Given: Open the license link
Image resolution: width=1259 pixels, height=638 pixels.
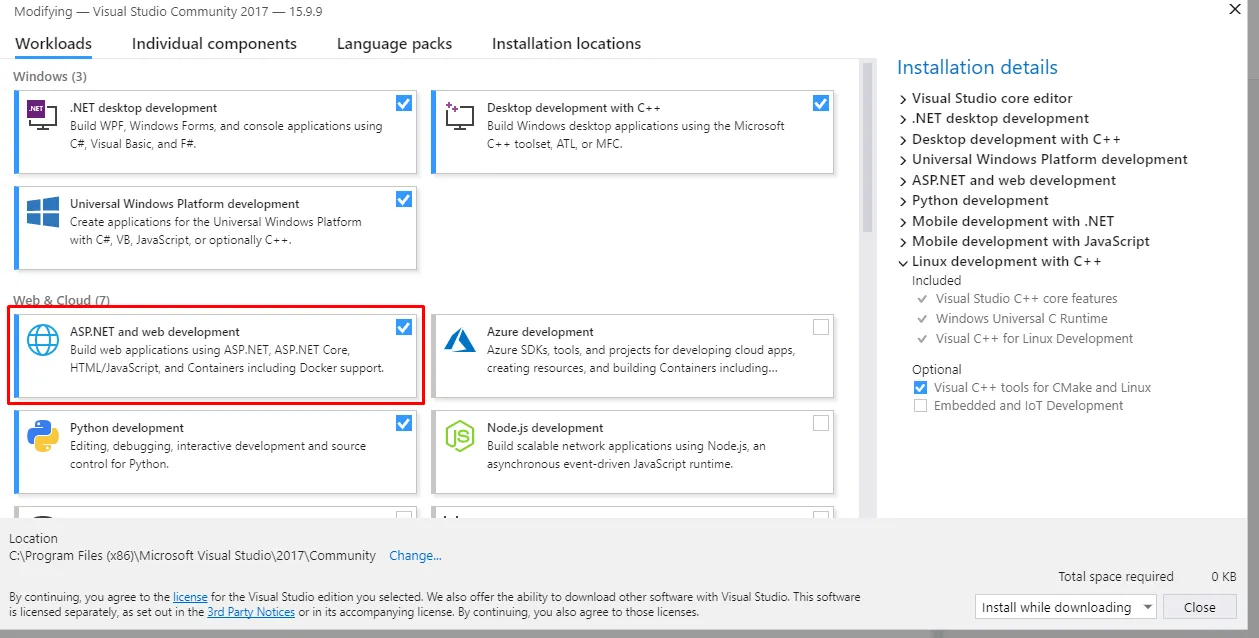Looking at the screenshot, I should pos(190,597).
